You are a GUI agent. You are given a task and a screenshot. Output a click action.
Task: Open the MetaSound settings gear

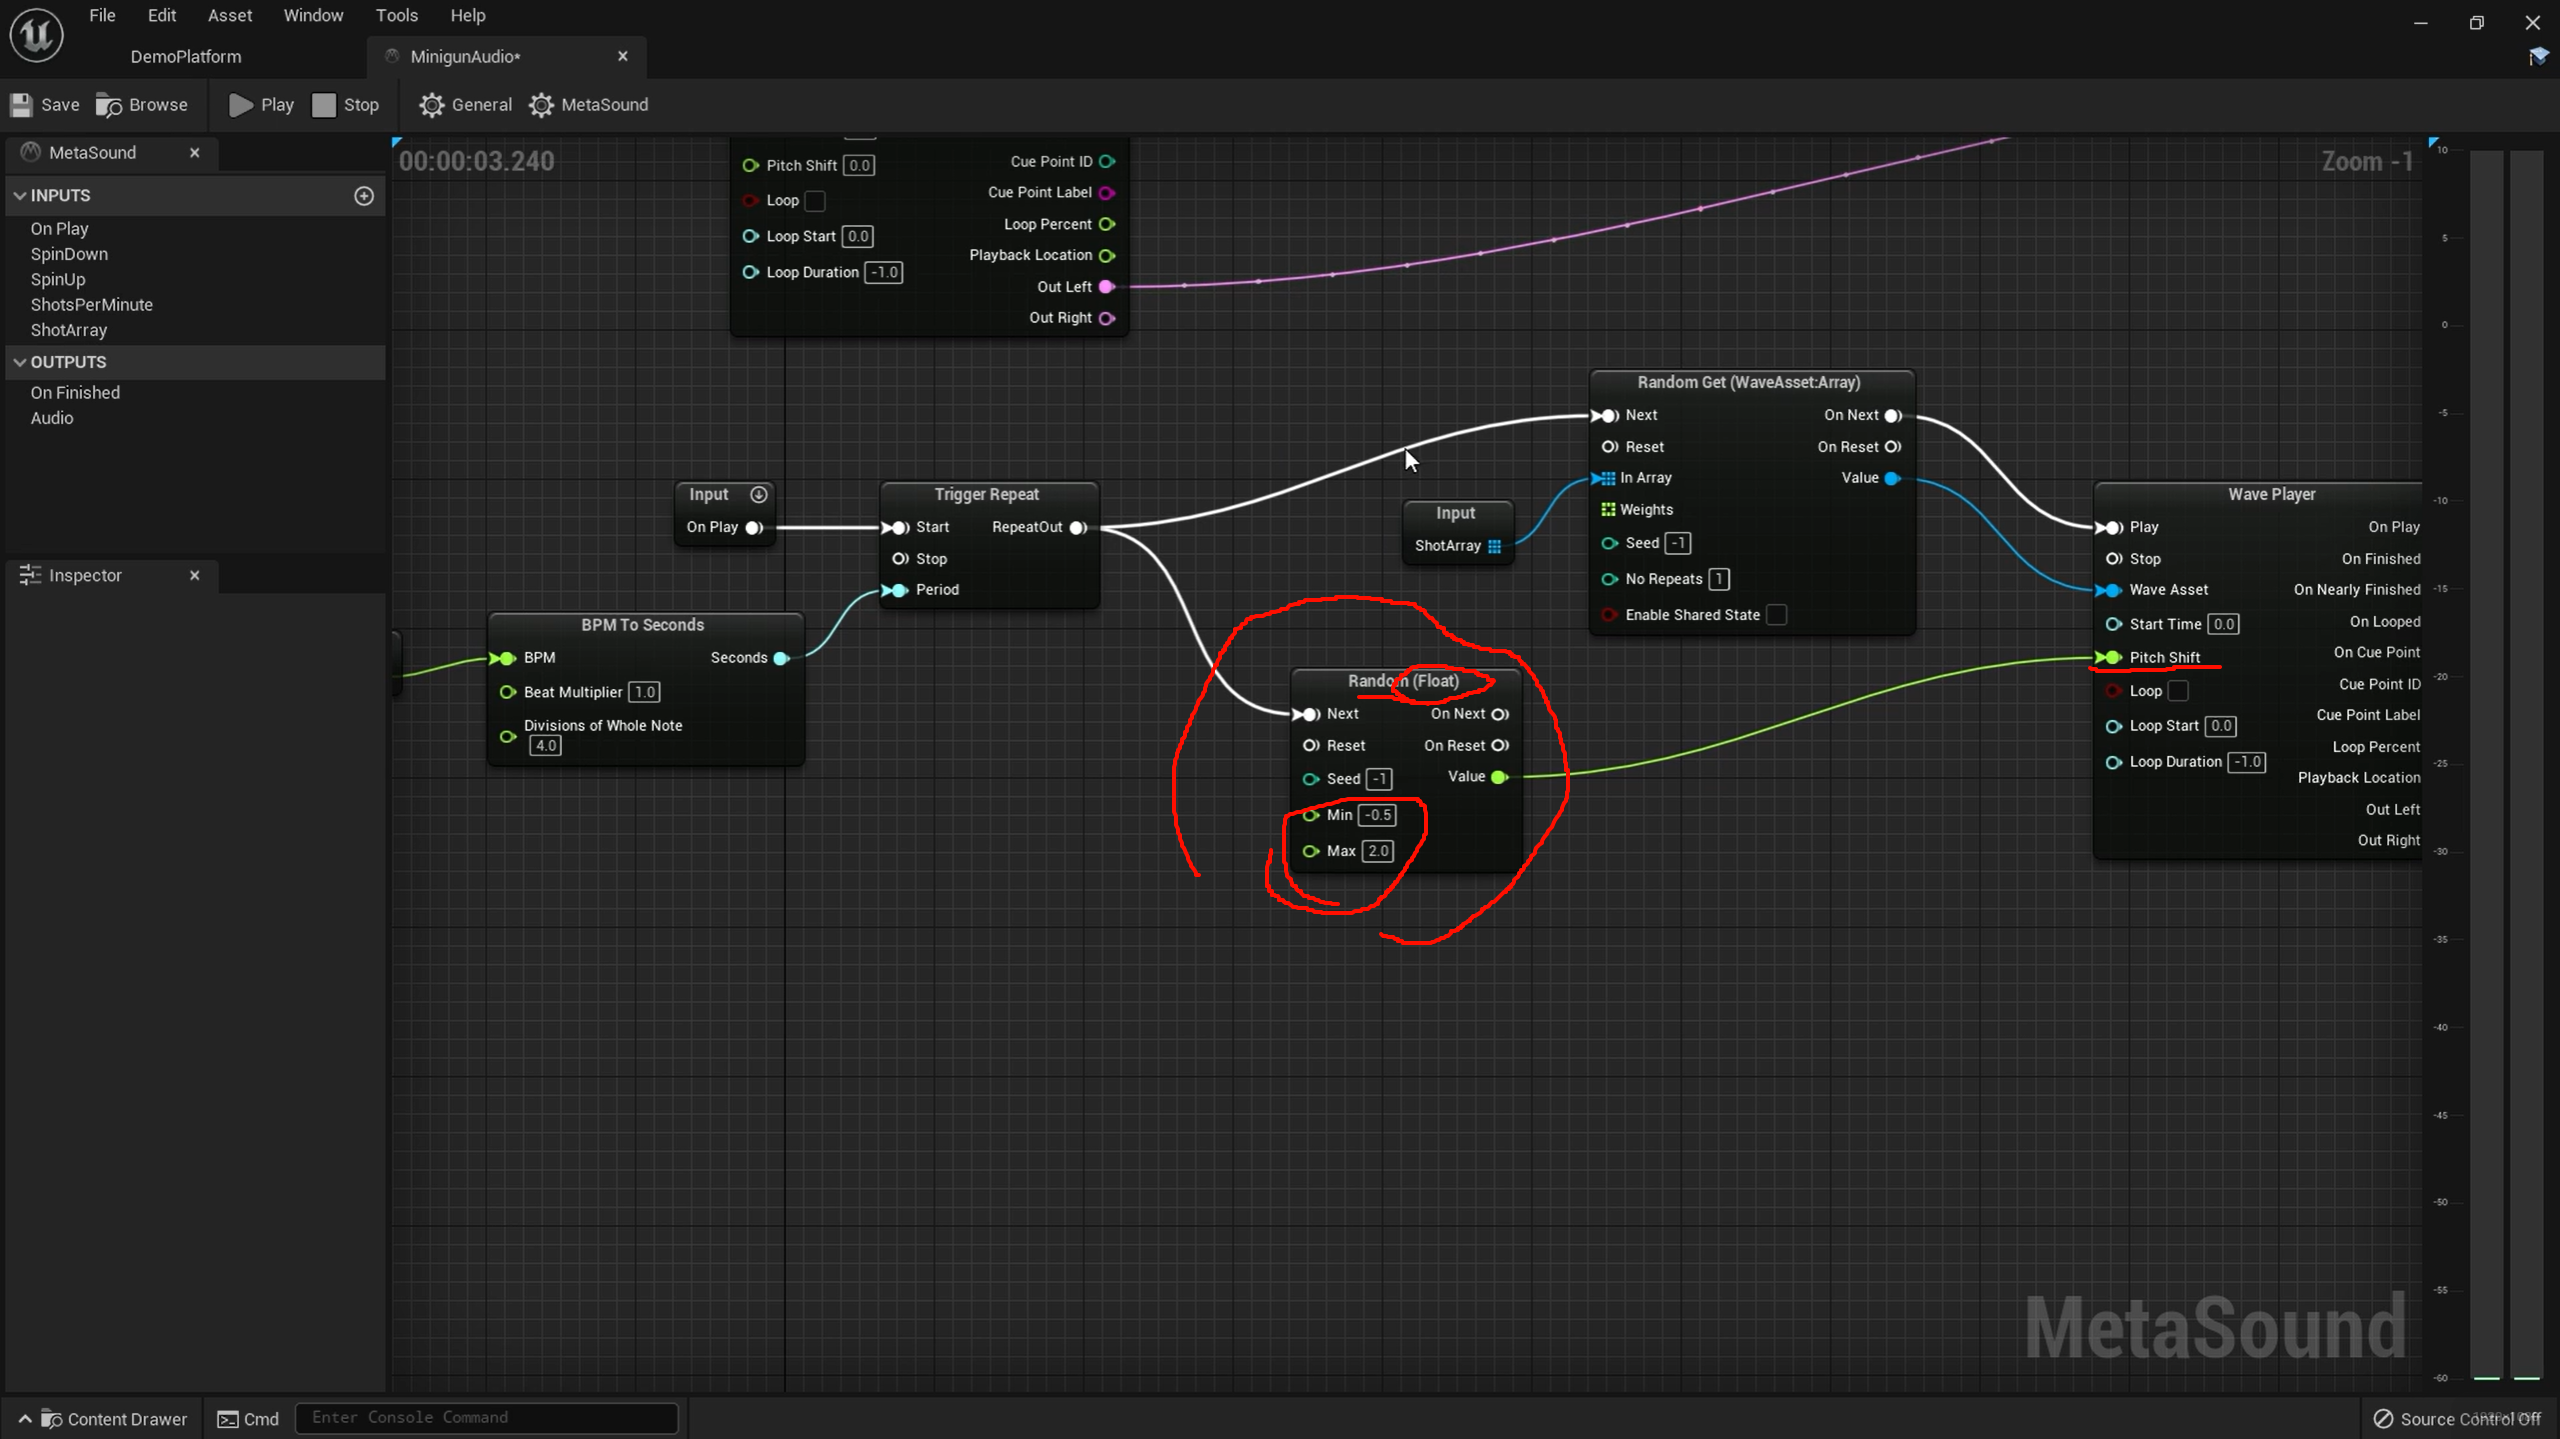pos(541,105)
